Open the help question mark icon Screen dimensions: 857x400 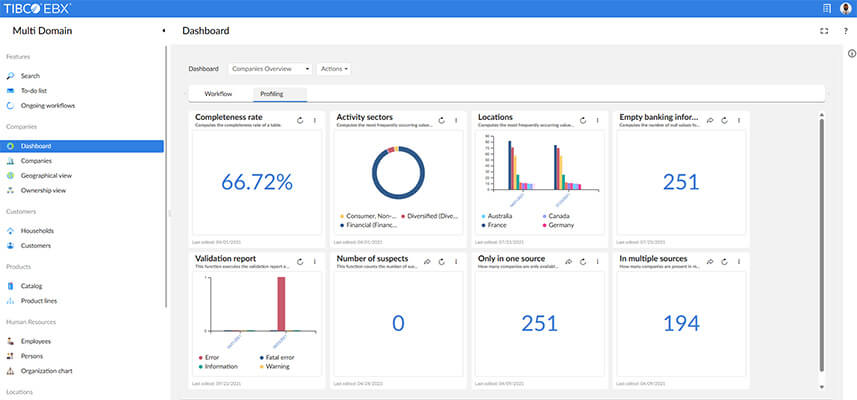(x=846, y=31)
